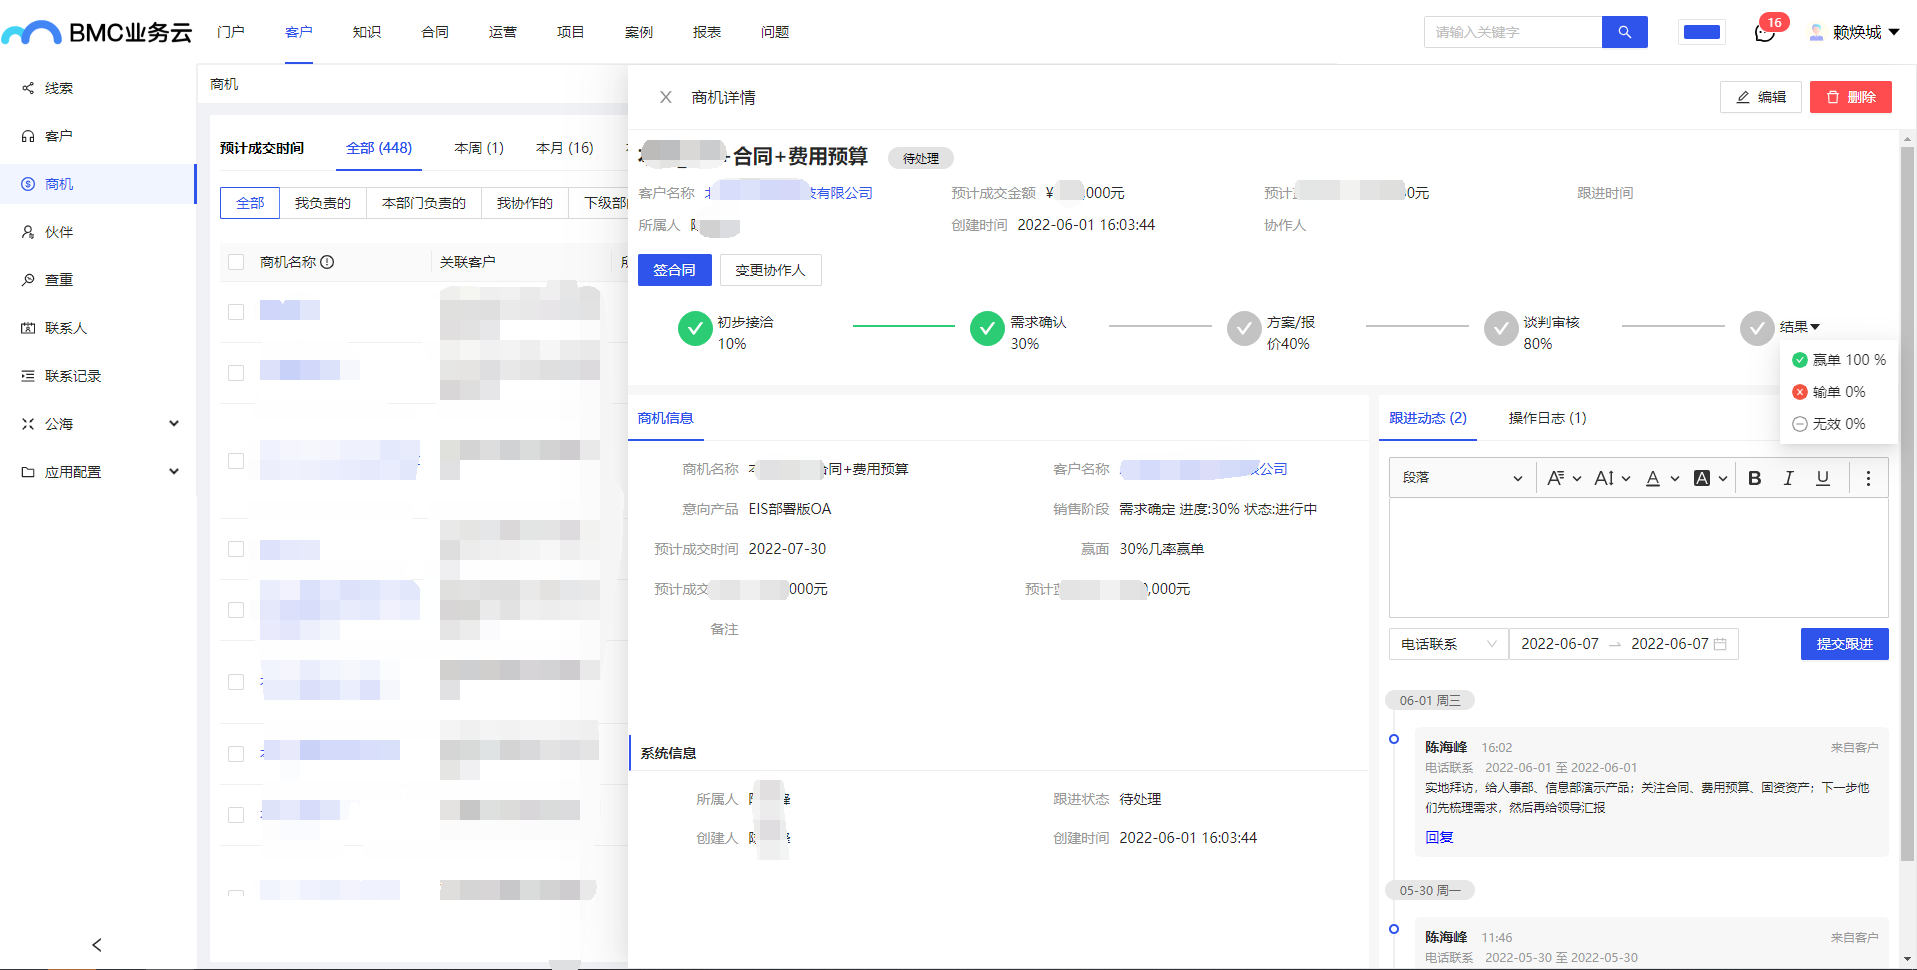Open the font size dropdown in the editor

click(1612, 478)
